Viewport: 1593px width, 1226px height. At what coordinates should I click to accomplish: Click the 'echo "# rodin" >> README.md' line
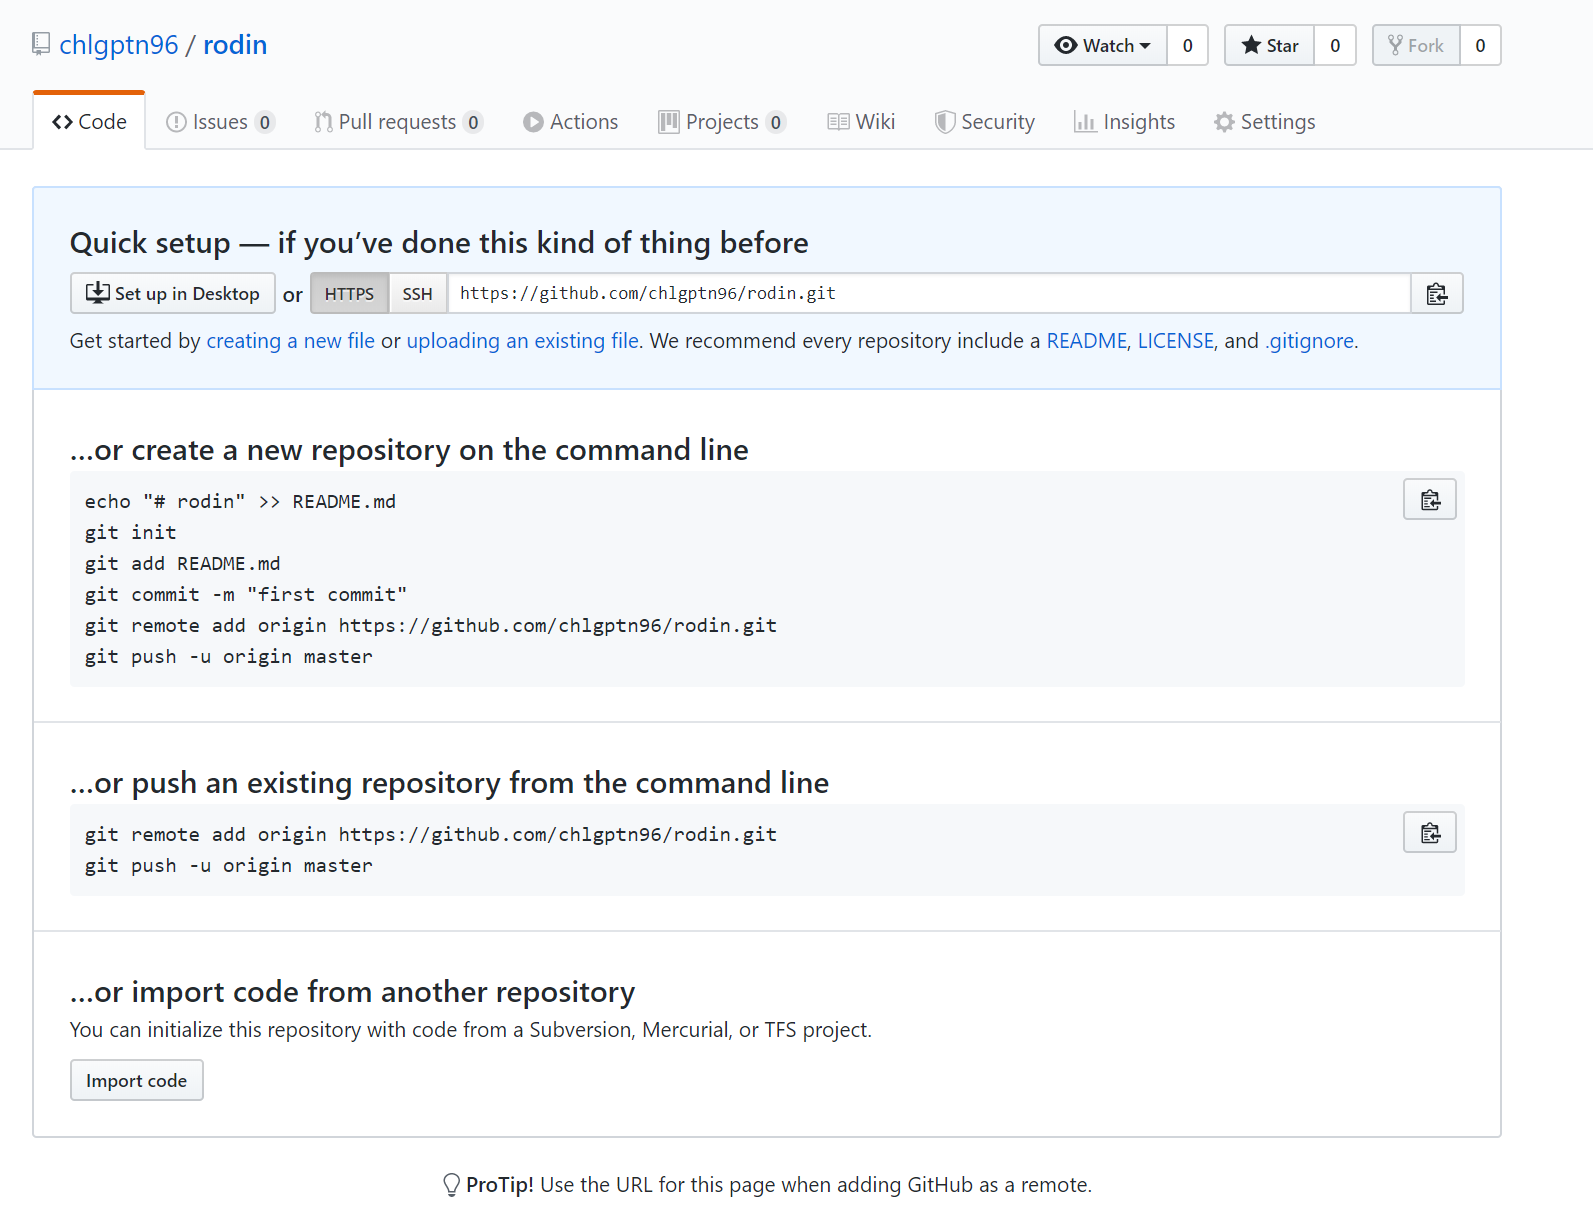point(240,501)
